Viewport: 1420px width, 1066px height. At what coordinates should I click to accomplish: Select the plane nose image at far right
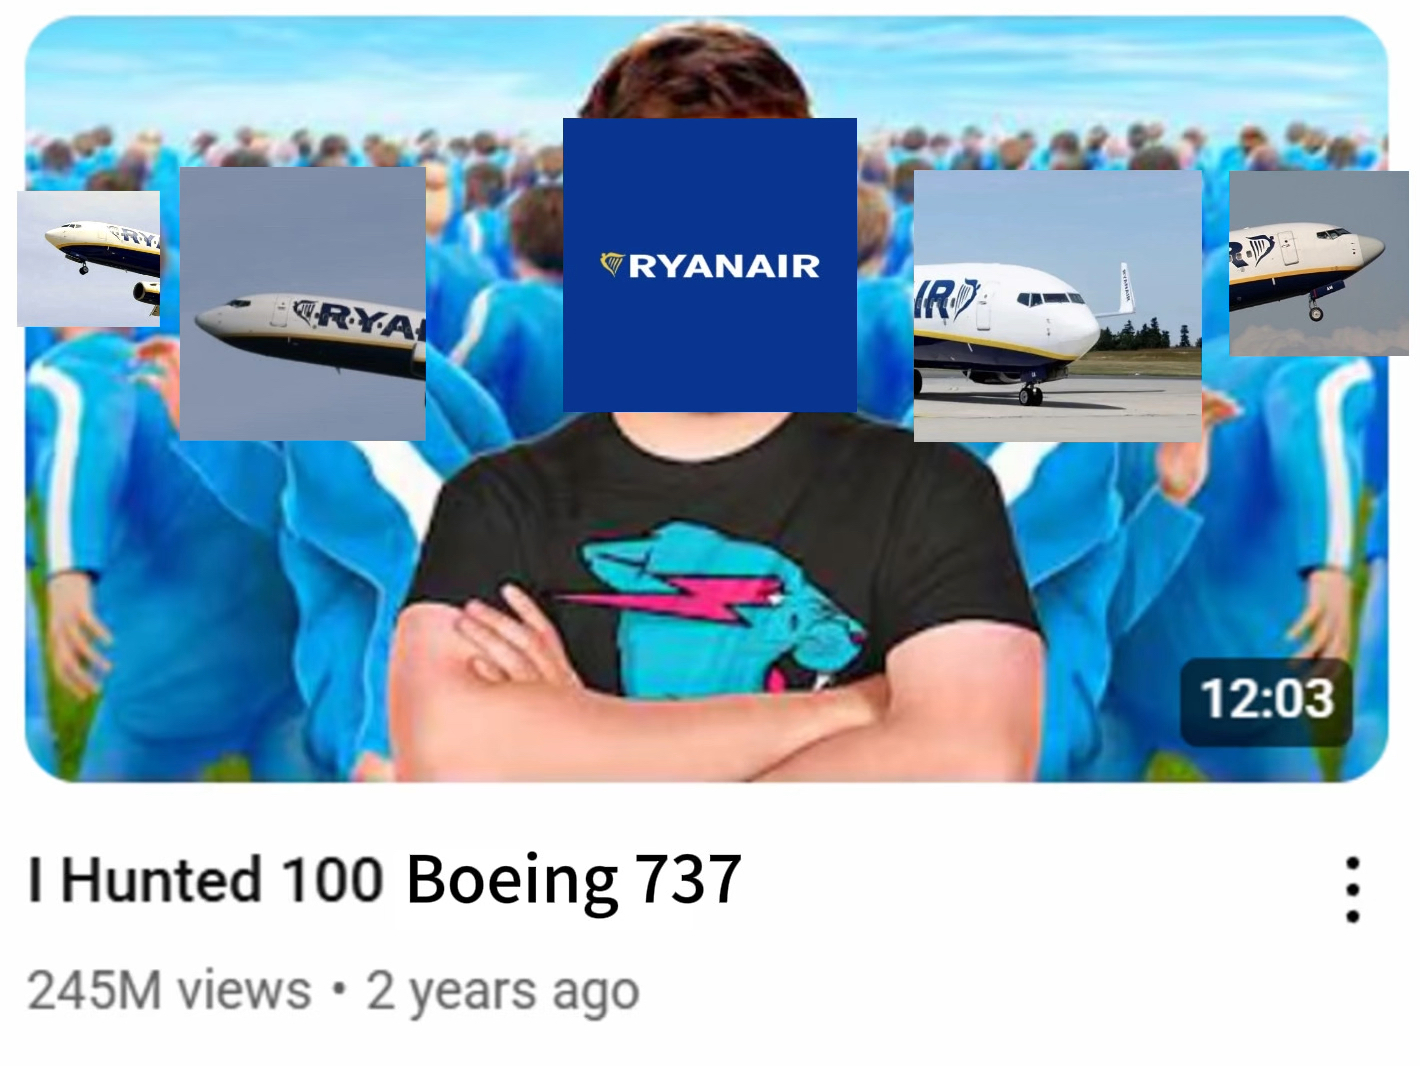(1319, 263)
